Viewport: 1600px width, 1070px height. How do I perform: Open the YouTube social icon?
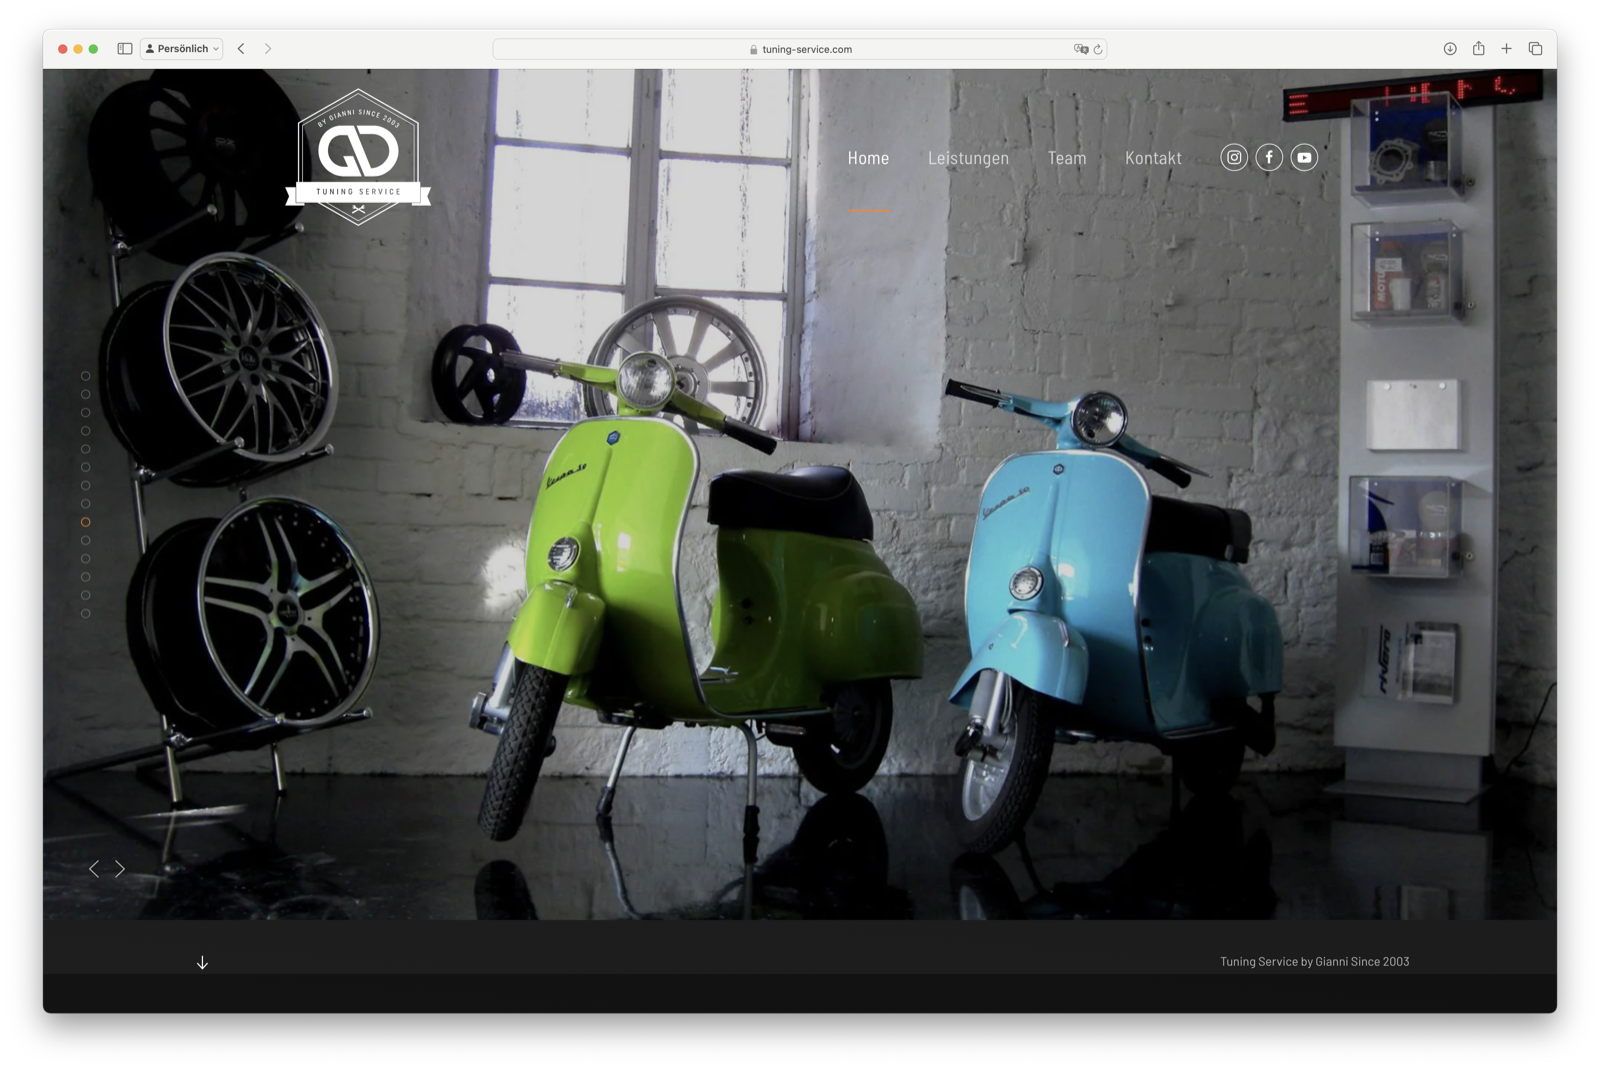(1304, 157)
